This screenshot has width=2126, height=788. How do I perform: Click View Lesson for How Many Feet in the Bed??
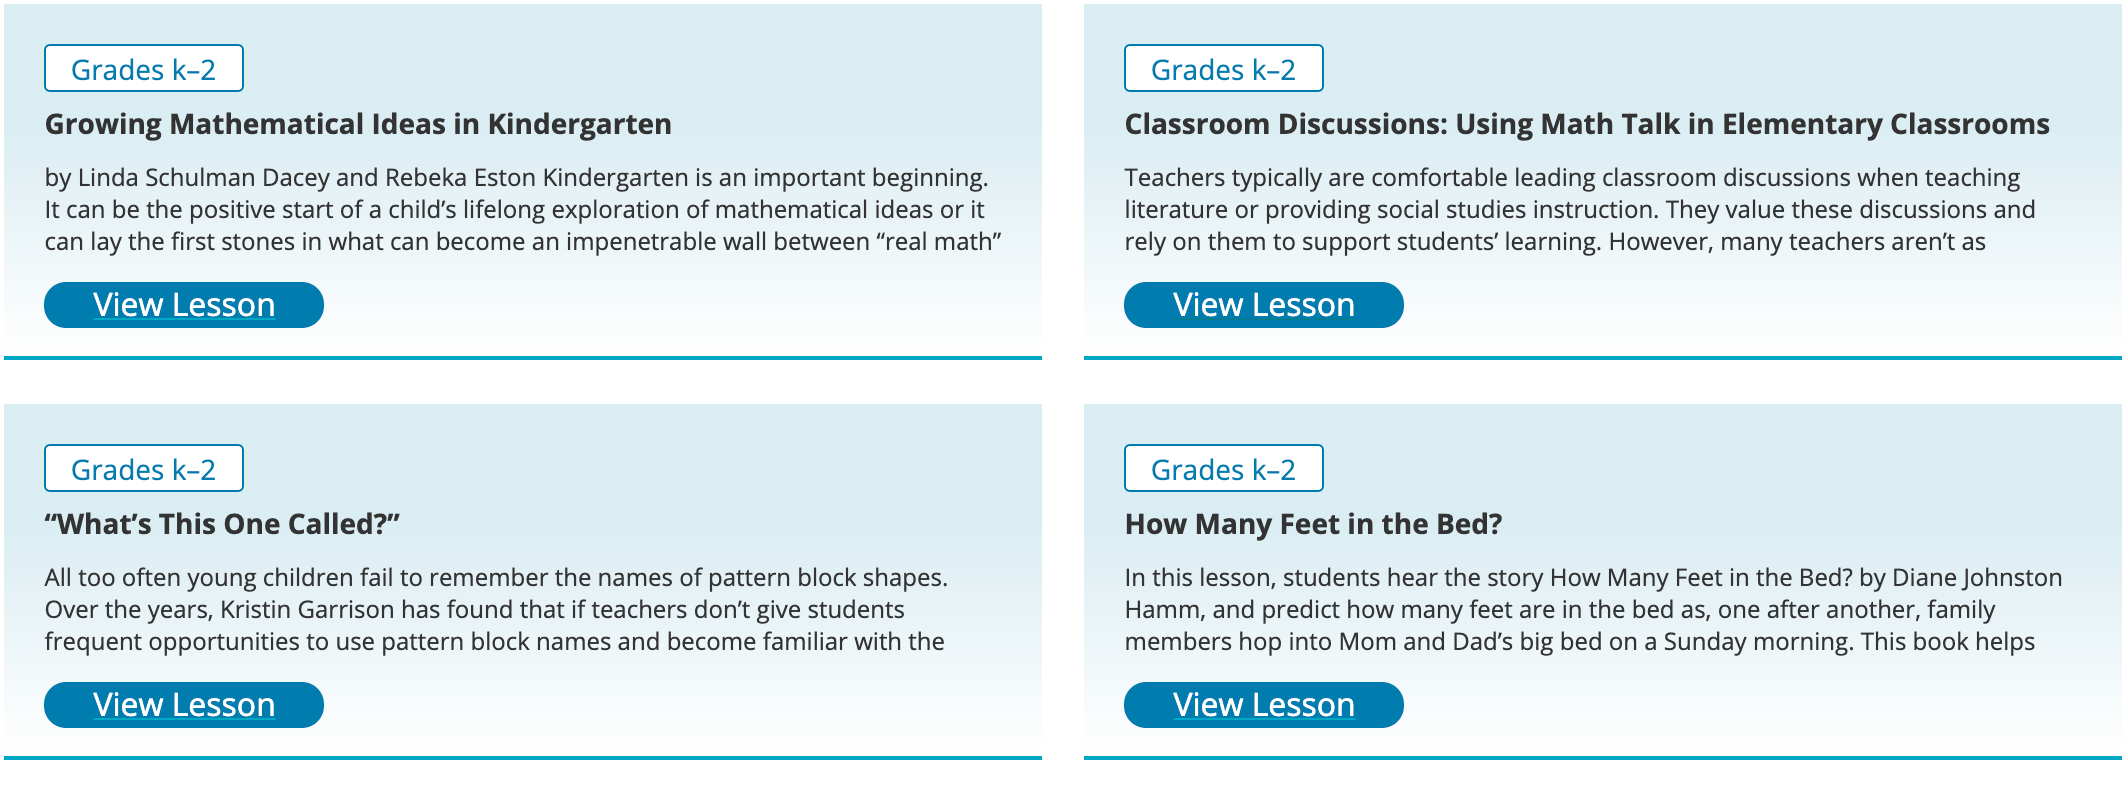pos(1264,705)
